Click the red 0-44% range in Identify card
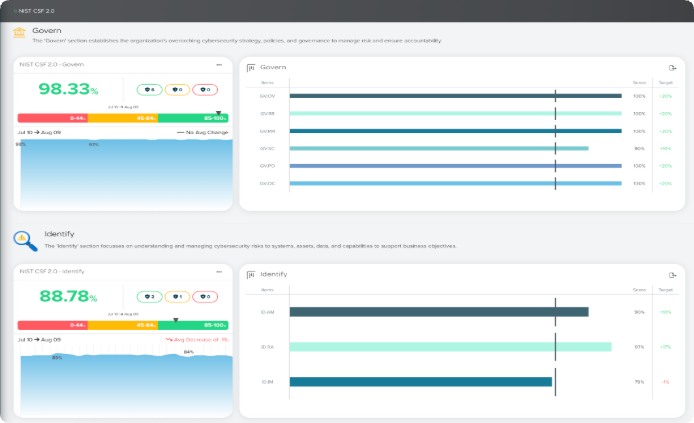 tap(53, 325)
